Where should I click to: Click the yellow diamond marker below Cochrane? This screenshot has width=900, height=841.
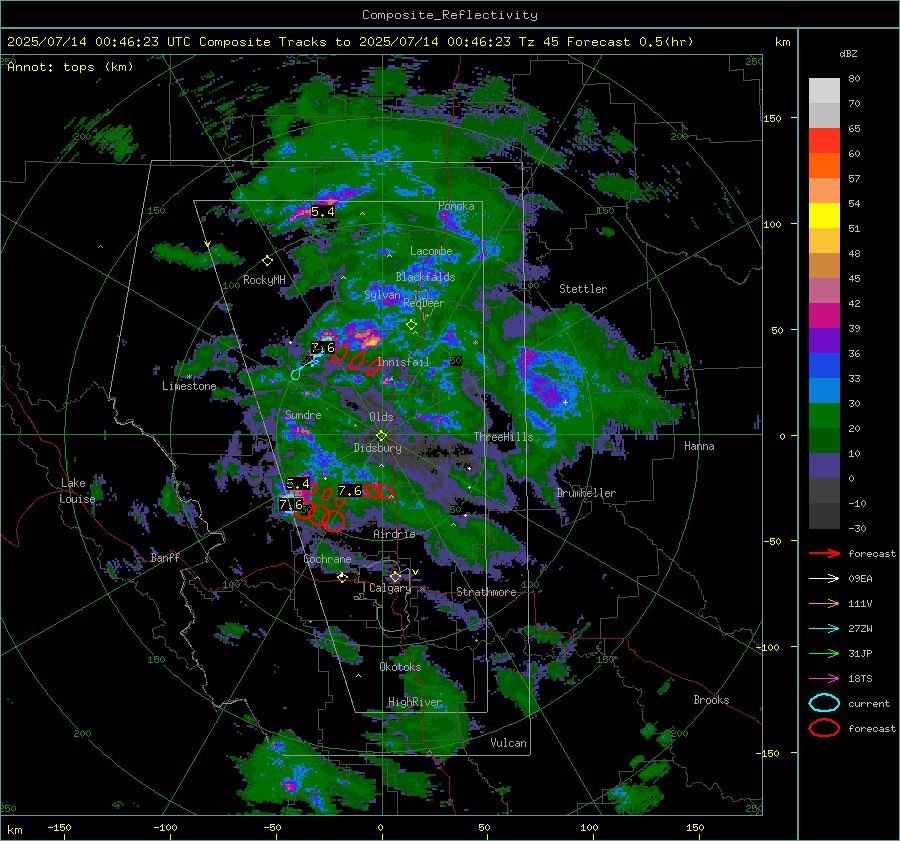tap(343, 578)
